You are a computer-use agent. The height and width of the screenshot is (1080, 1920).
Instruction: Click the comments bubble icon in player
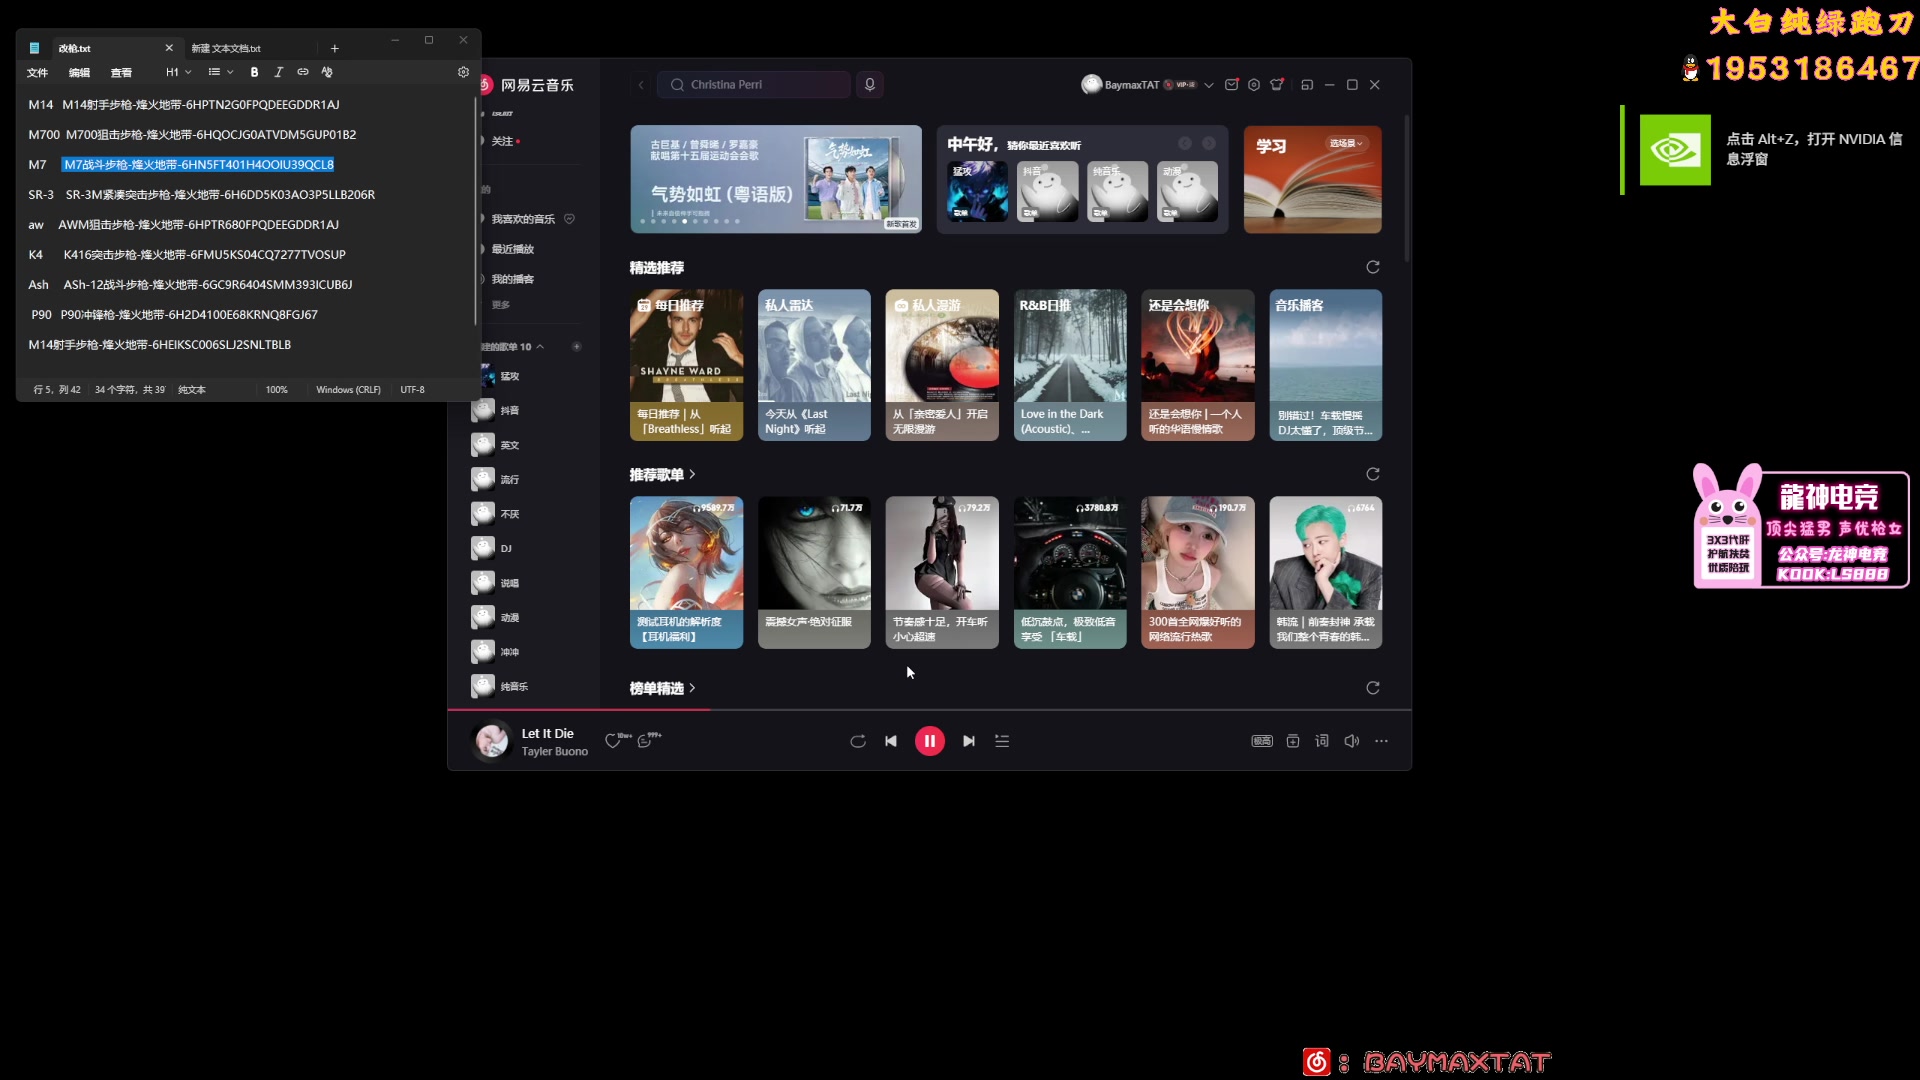(x=645, y=741)
